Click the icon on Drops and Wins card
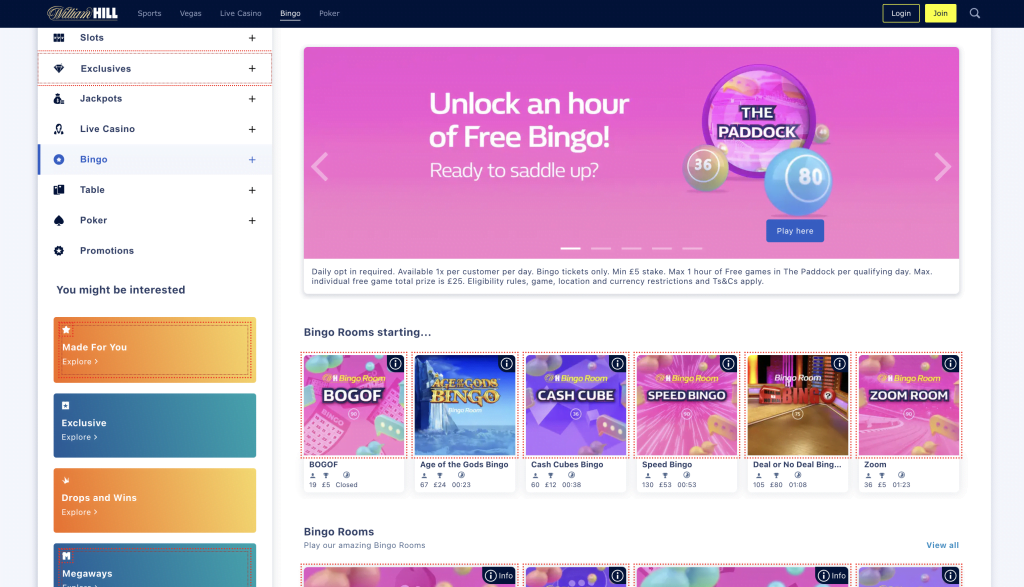The image size is (1024, 587). 65,481
